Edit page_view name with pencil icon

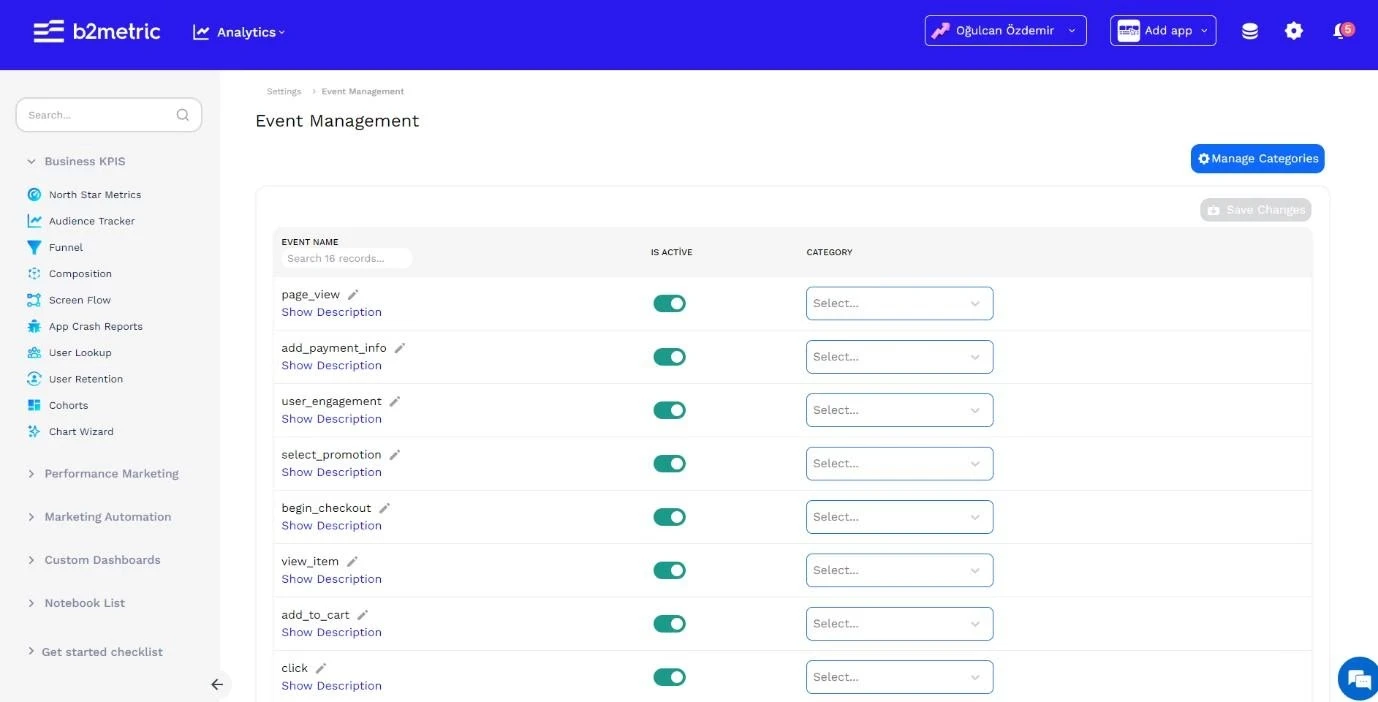tap(353, 295)
